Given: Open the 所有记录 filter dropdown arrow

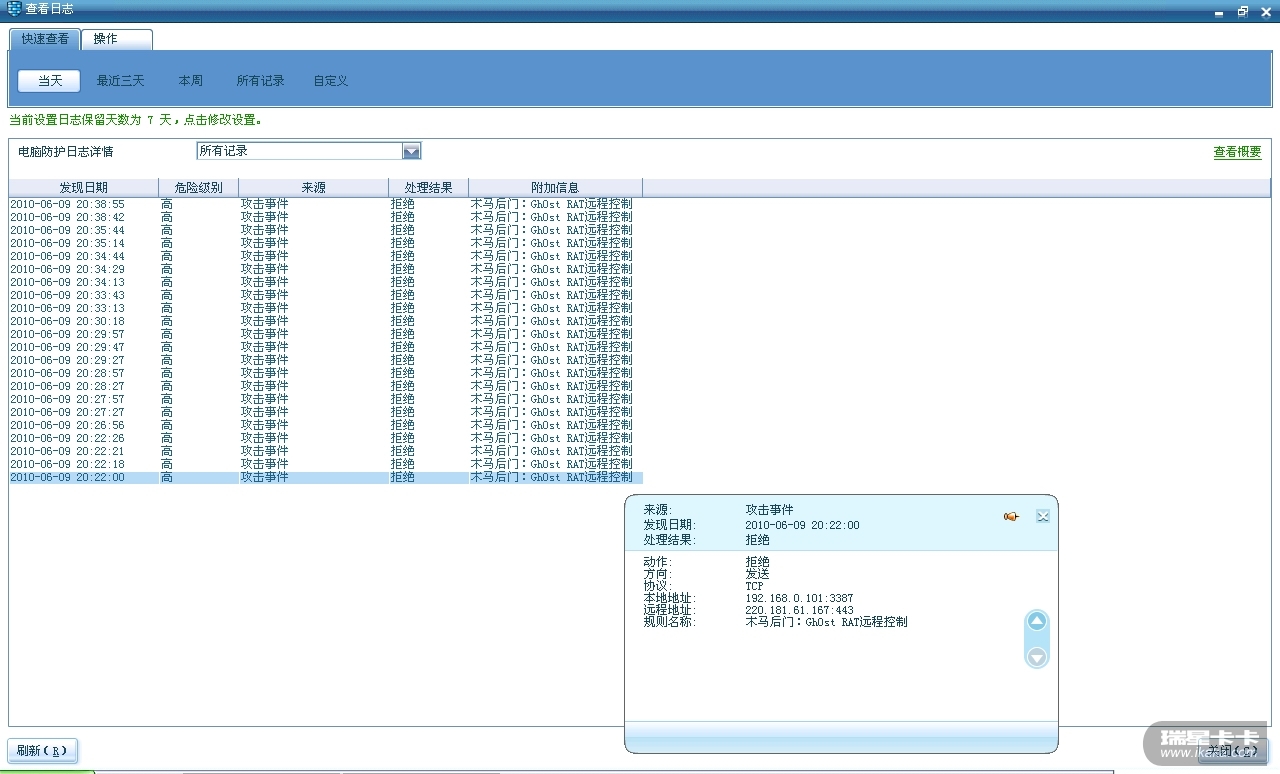Looking at the screenshot, I should 411,151.
